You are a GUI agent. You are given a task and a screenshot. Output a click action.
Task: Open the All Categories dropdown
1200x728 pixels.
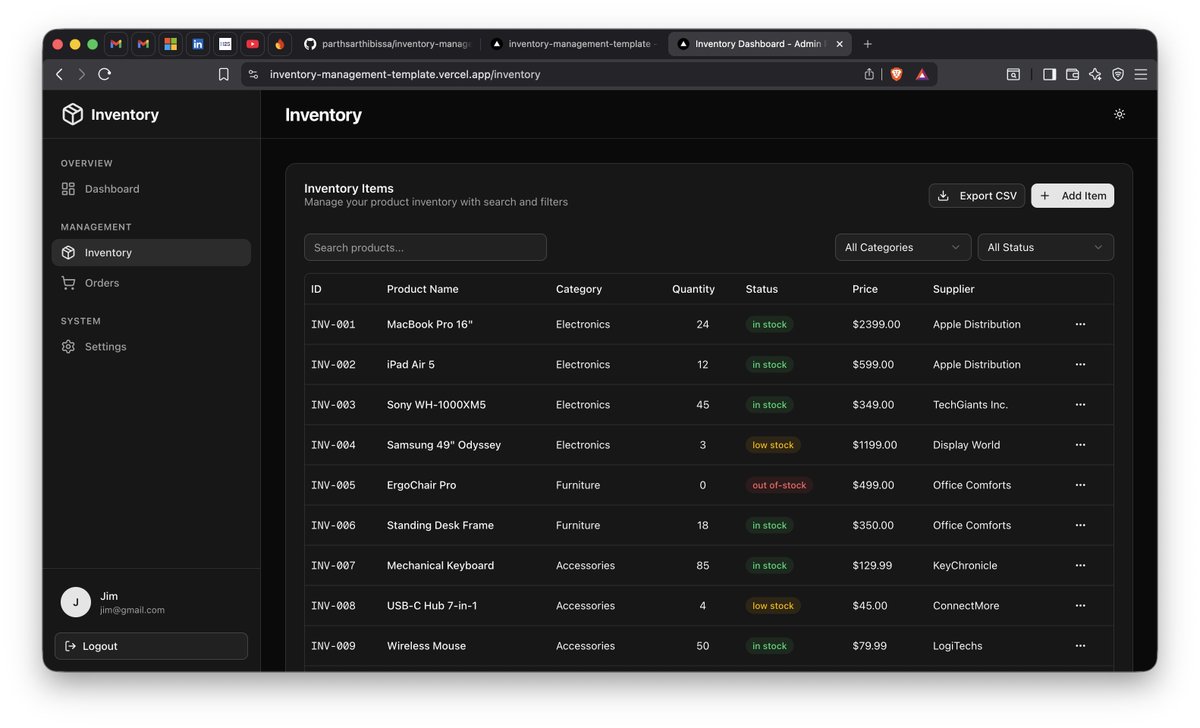tap(903, 247)
